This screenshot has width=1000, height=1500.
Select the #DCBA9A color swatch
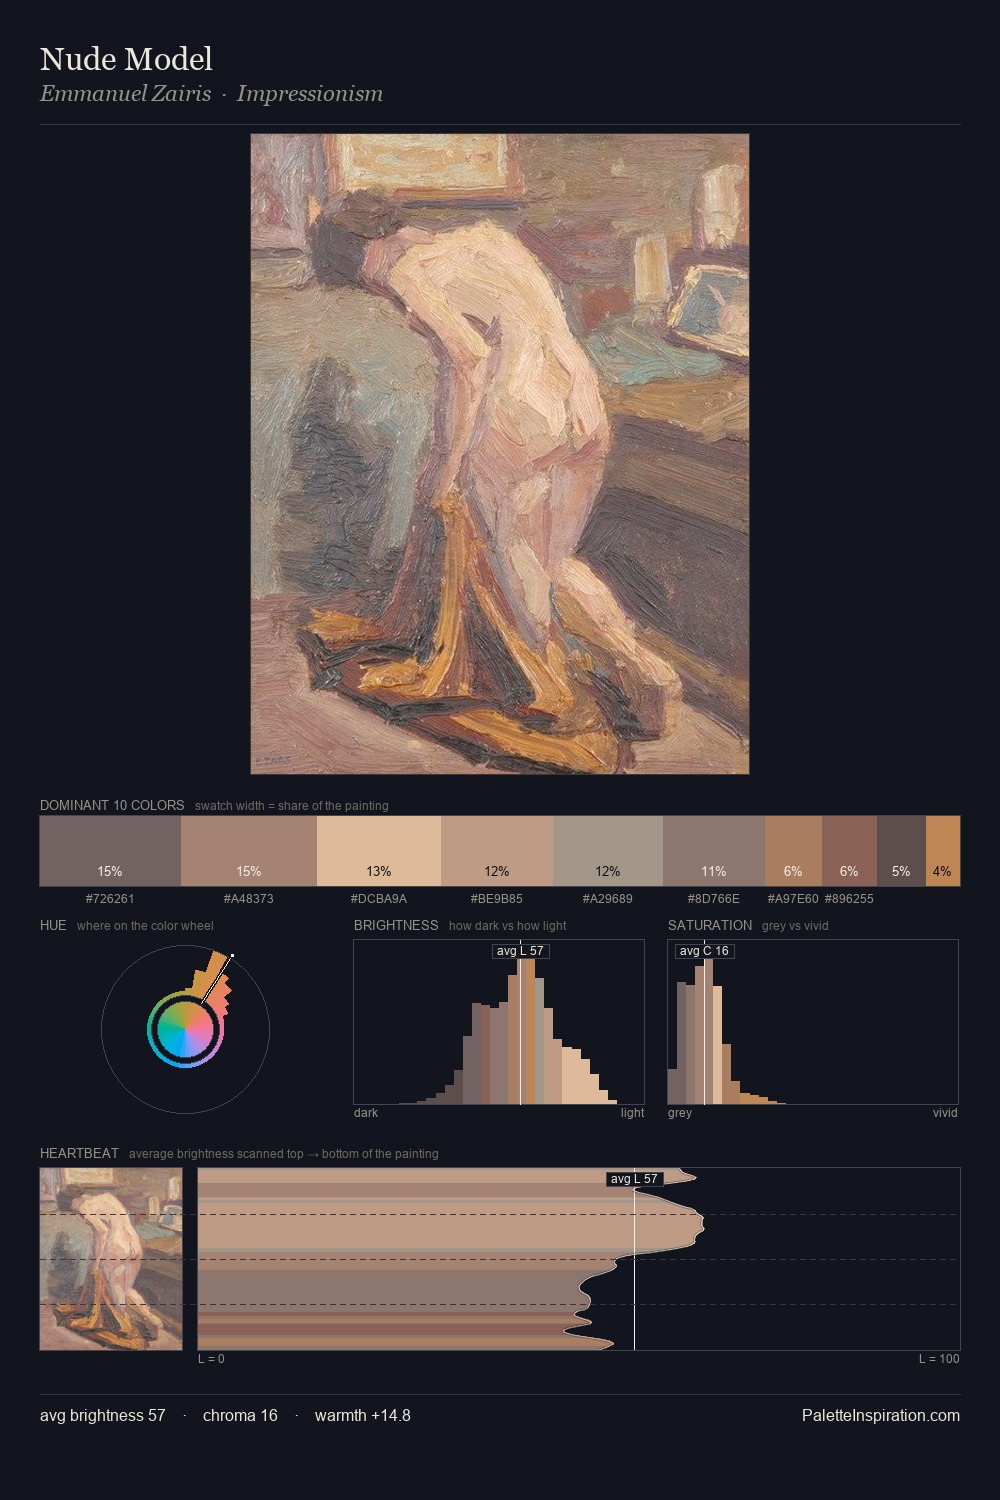coord(379,851)
